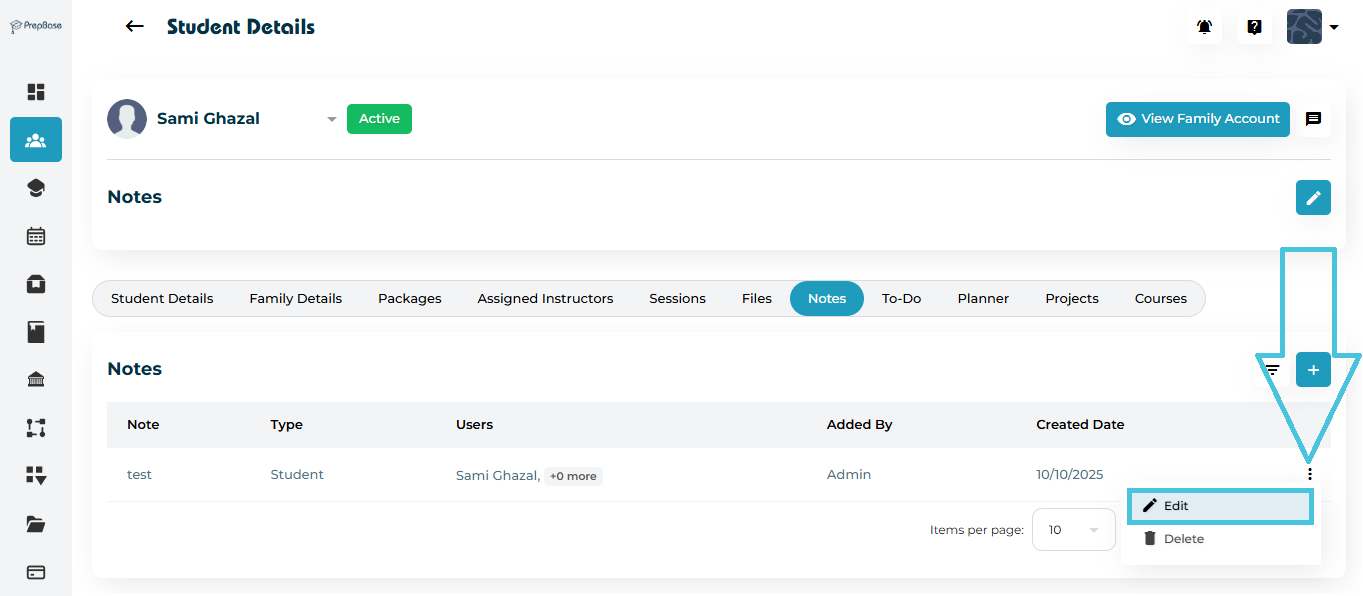This screenshot has width=1363, height=596.
Task: Switch to the Sessions tab
Action: pos(677,298)
